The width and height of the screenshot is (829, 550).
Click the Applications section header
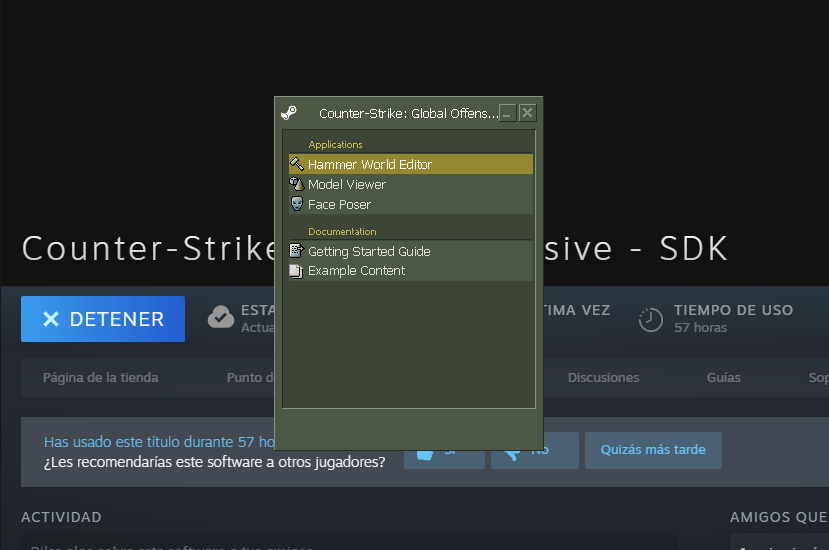pyautogui.click(x=335, y=144)
